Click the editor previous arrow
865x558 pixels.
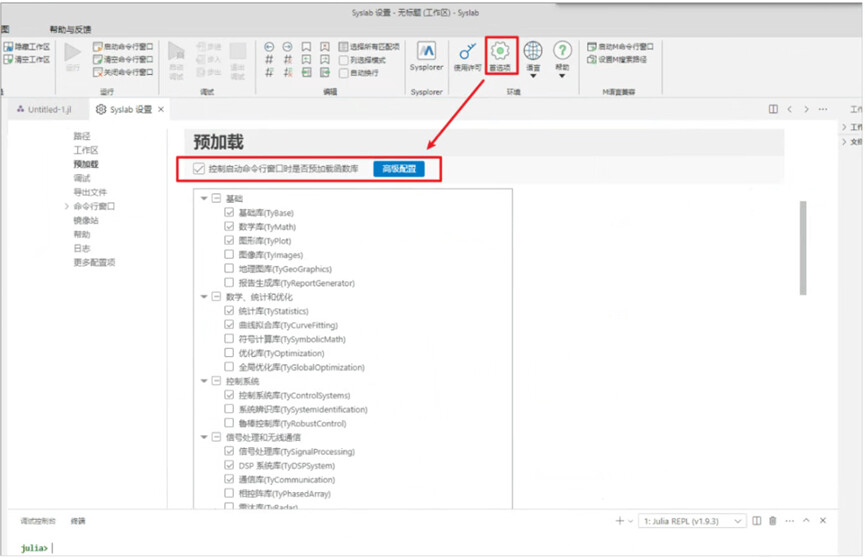pyautogui.click(x=790, y=109)
